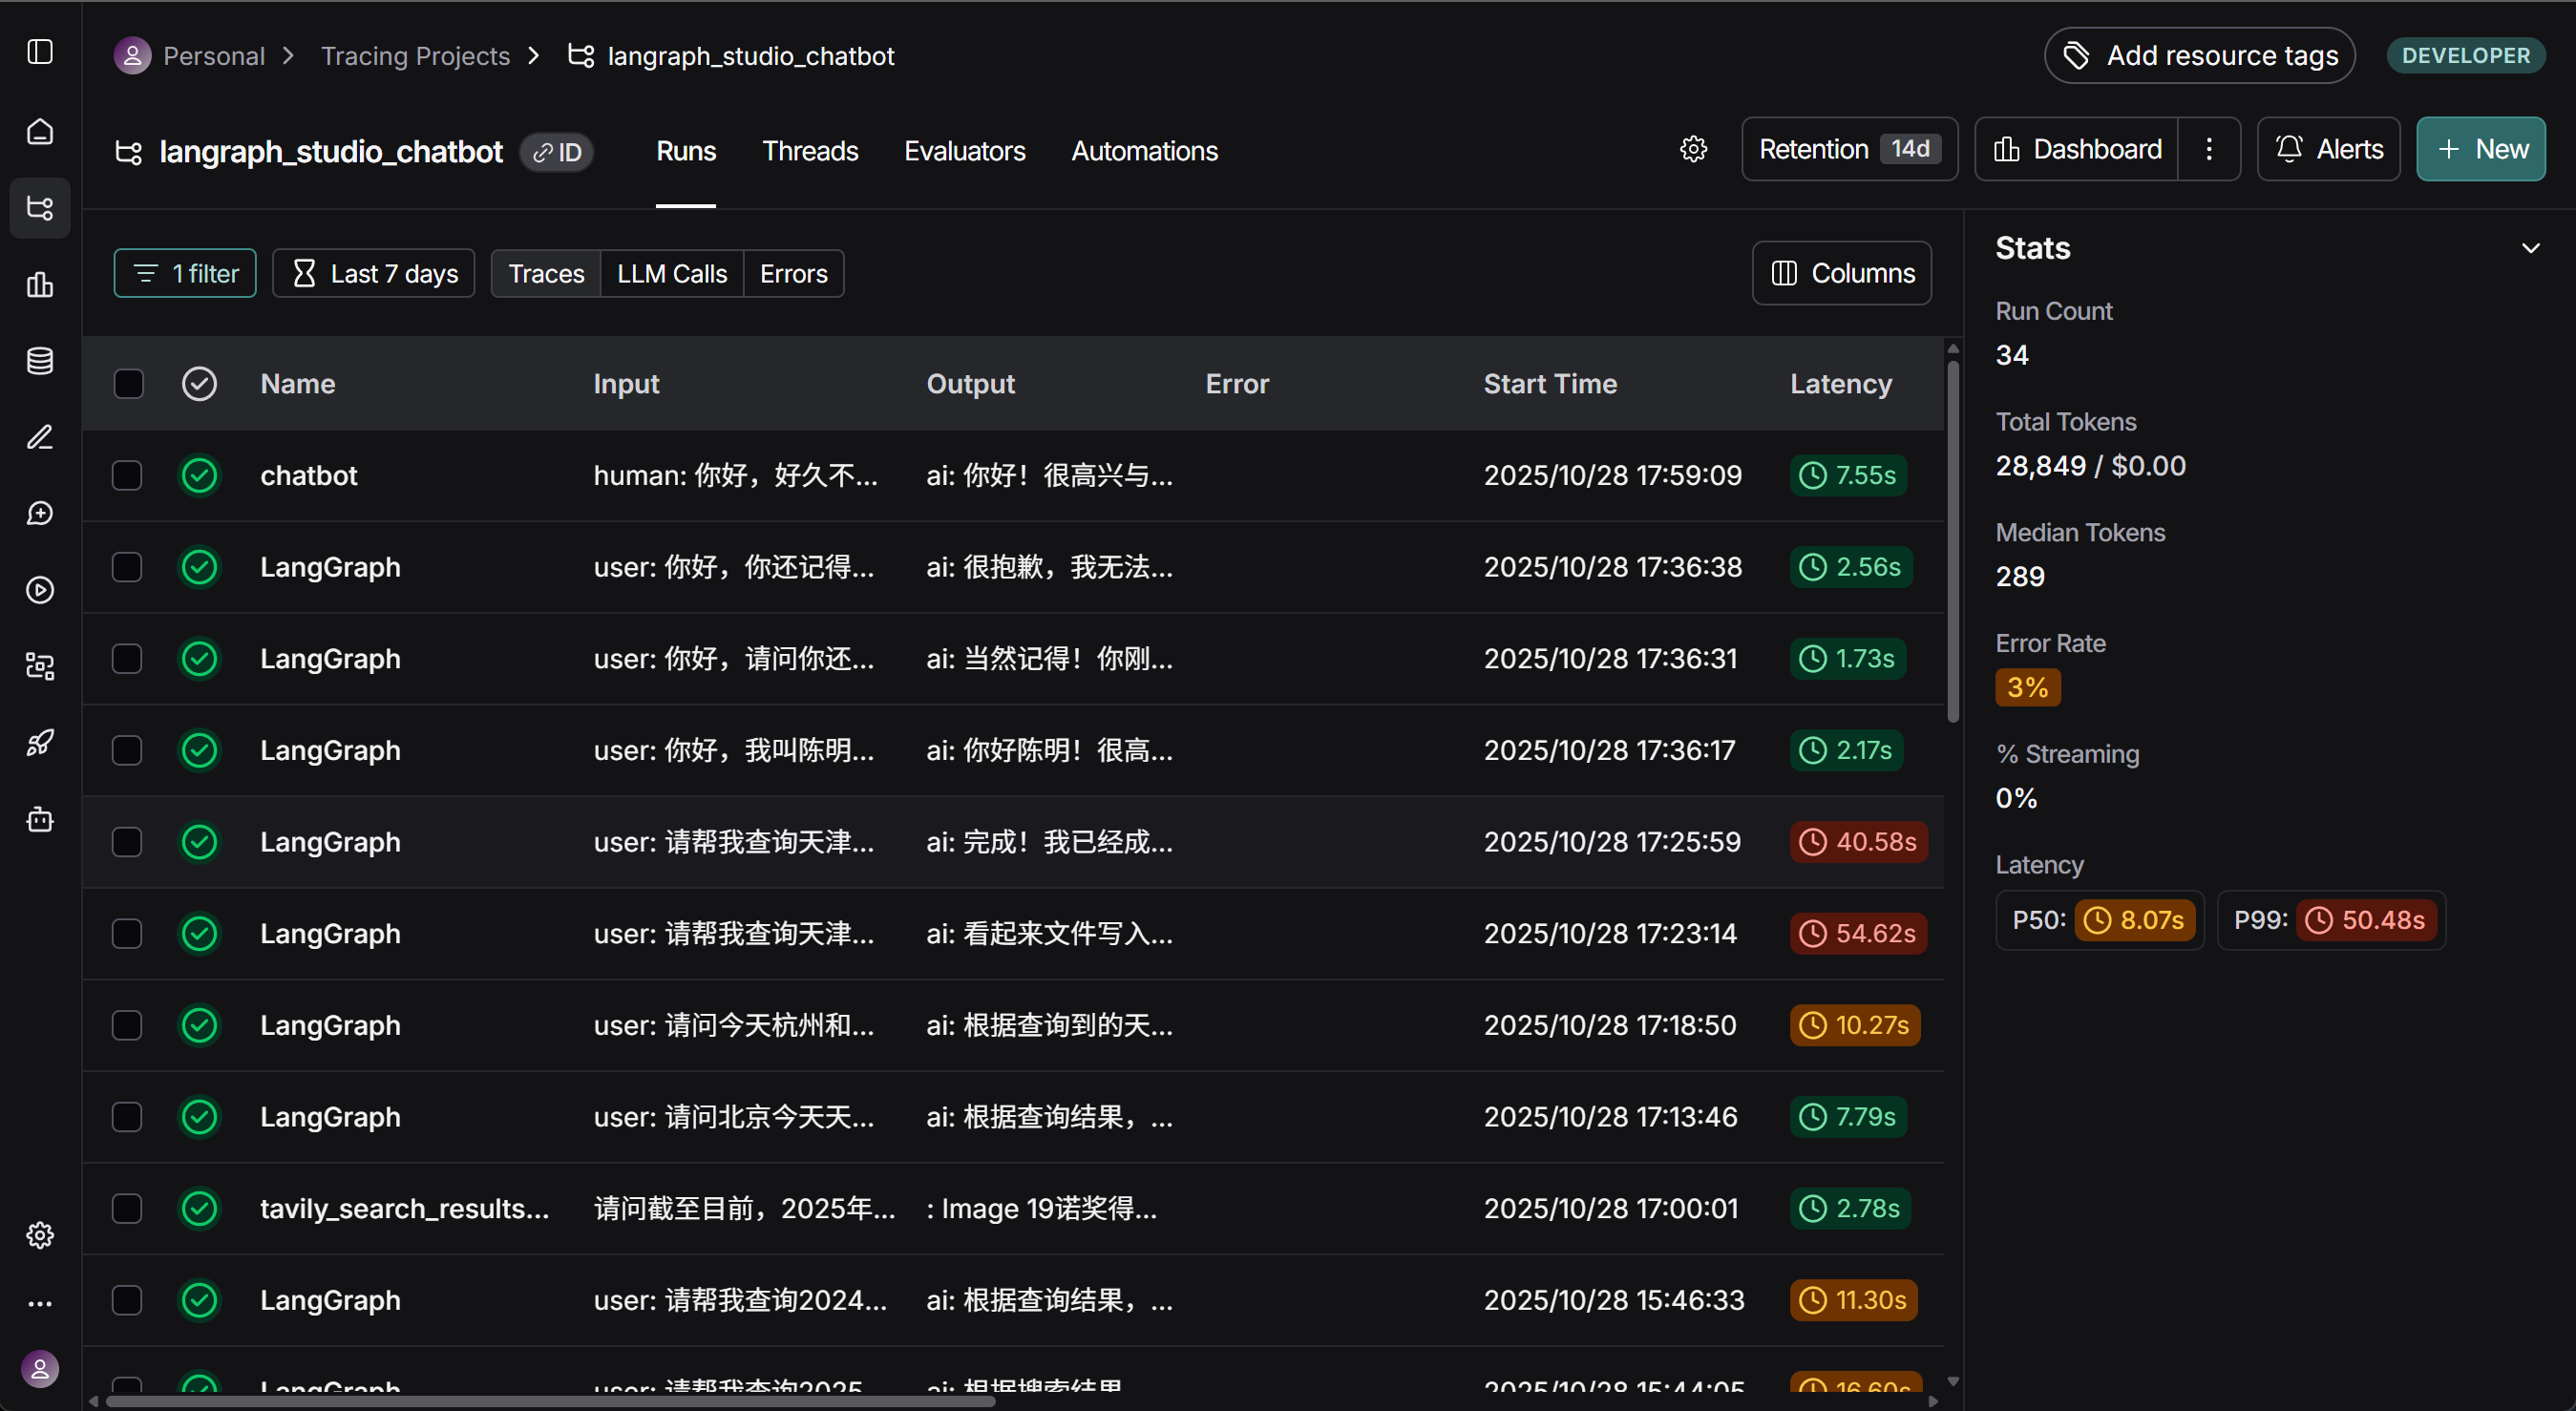Click the 3% Error Rate badge

(2027, 687)
